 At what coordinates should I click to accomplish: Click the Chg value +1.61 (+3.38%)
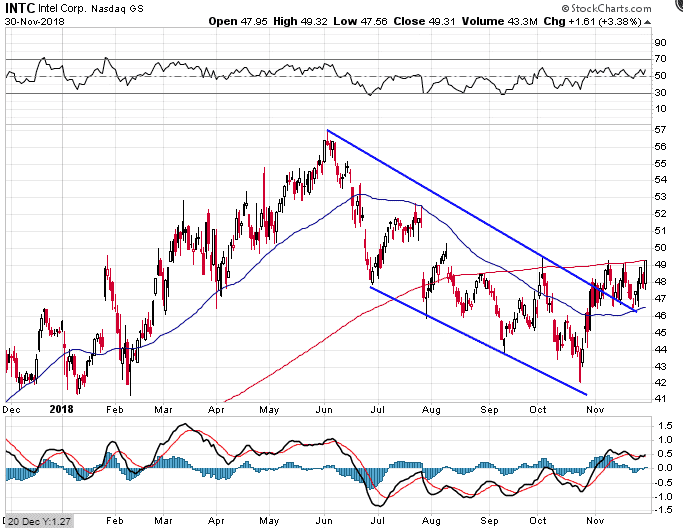pos(604,21)
